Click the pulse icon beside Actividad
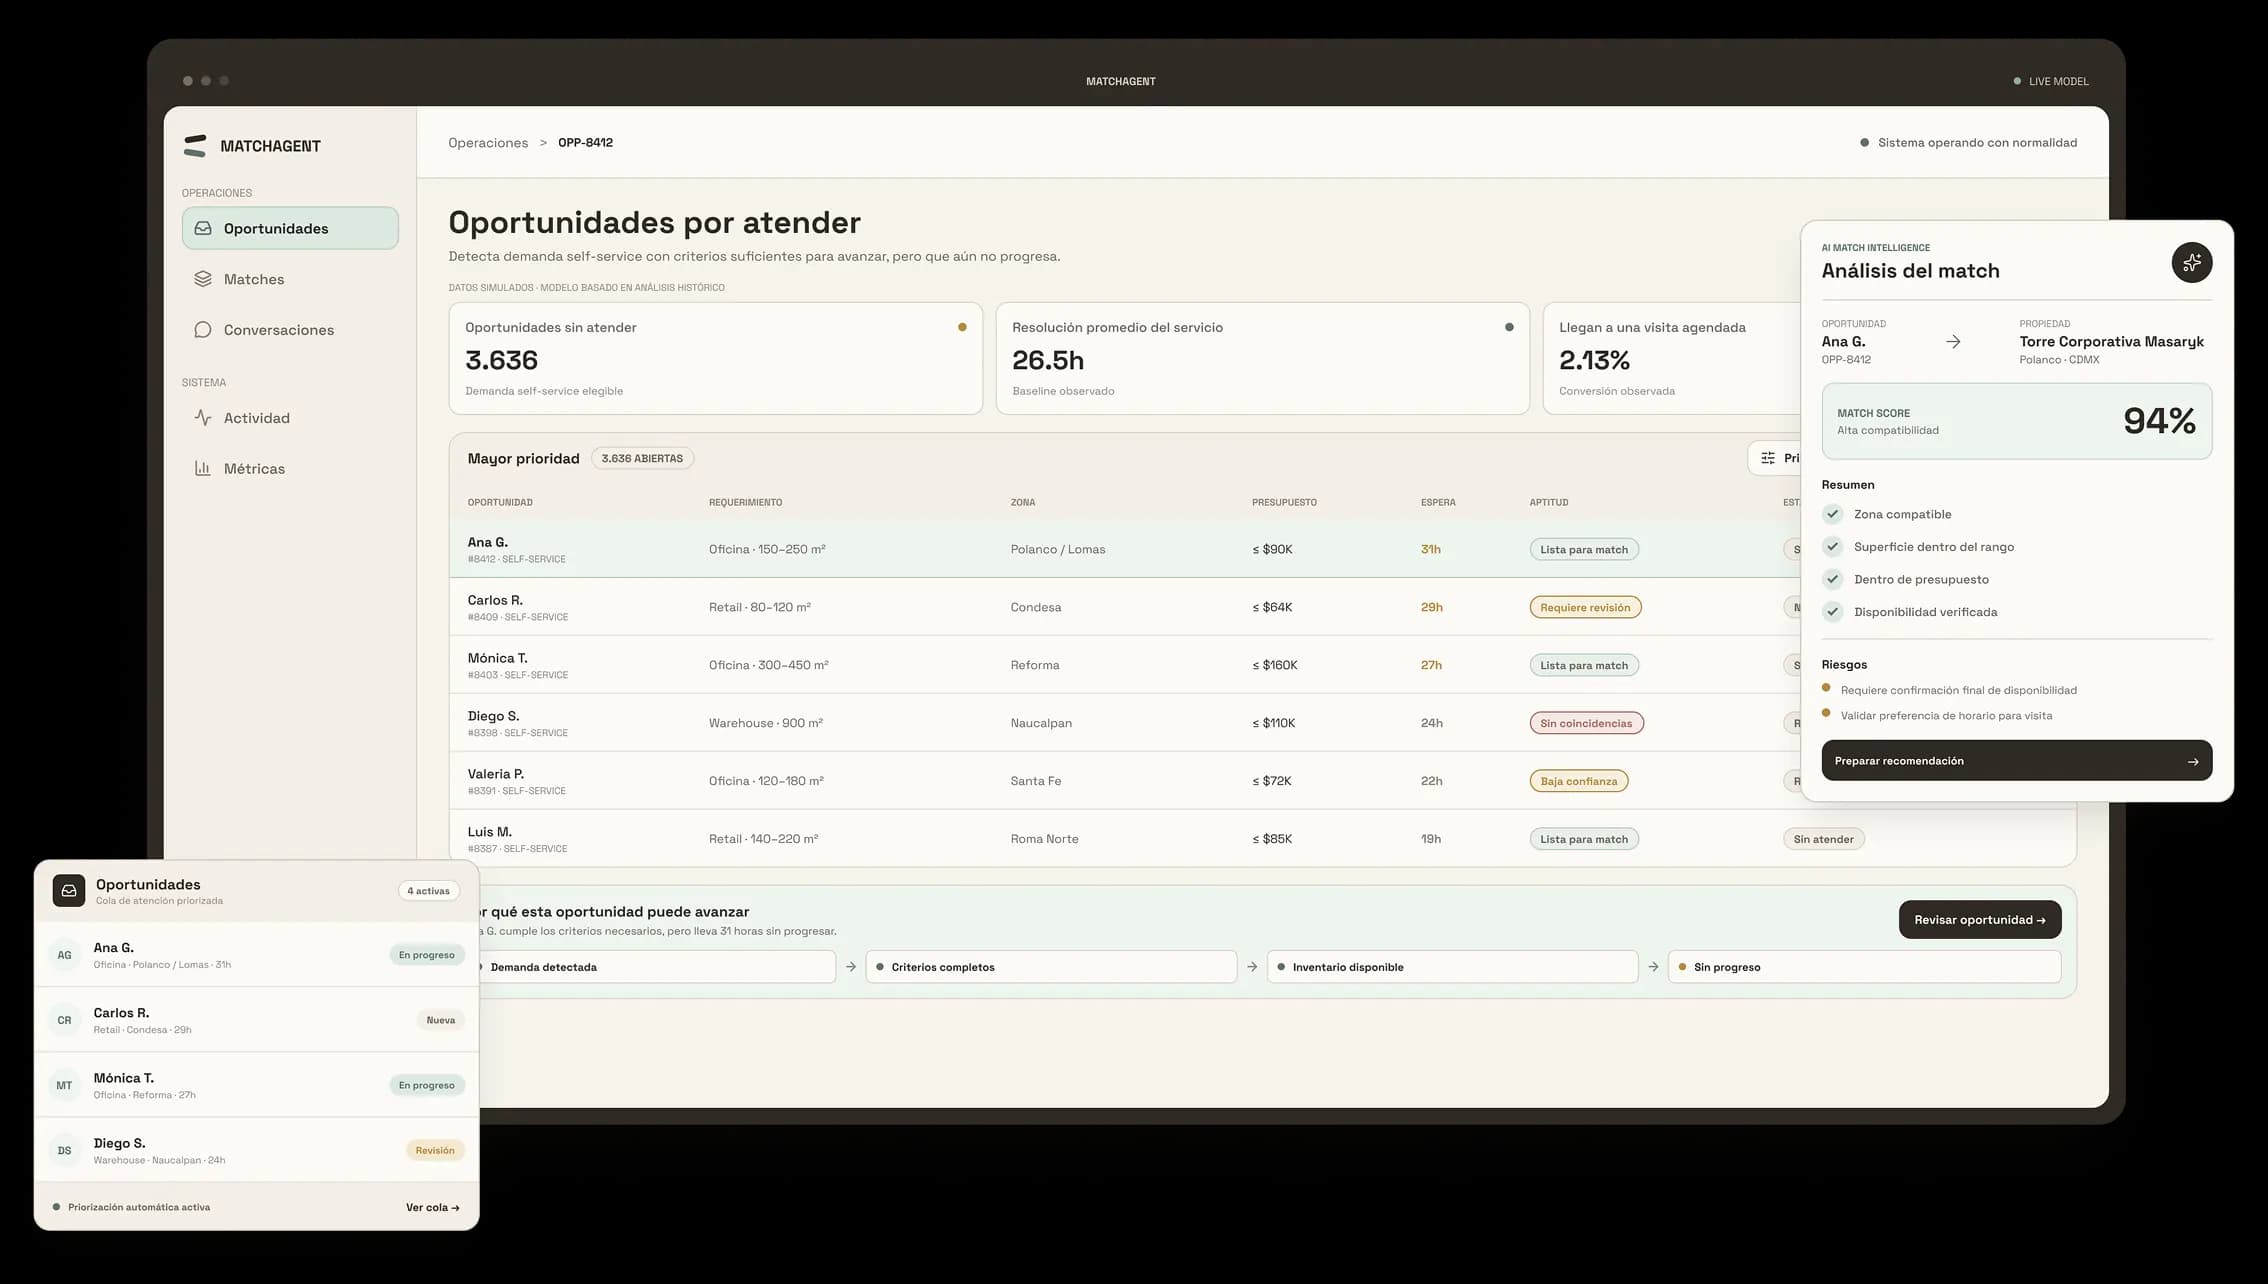Screen dimensions: 2268x1284 pos(203,418)
